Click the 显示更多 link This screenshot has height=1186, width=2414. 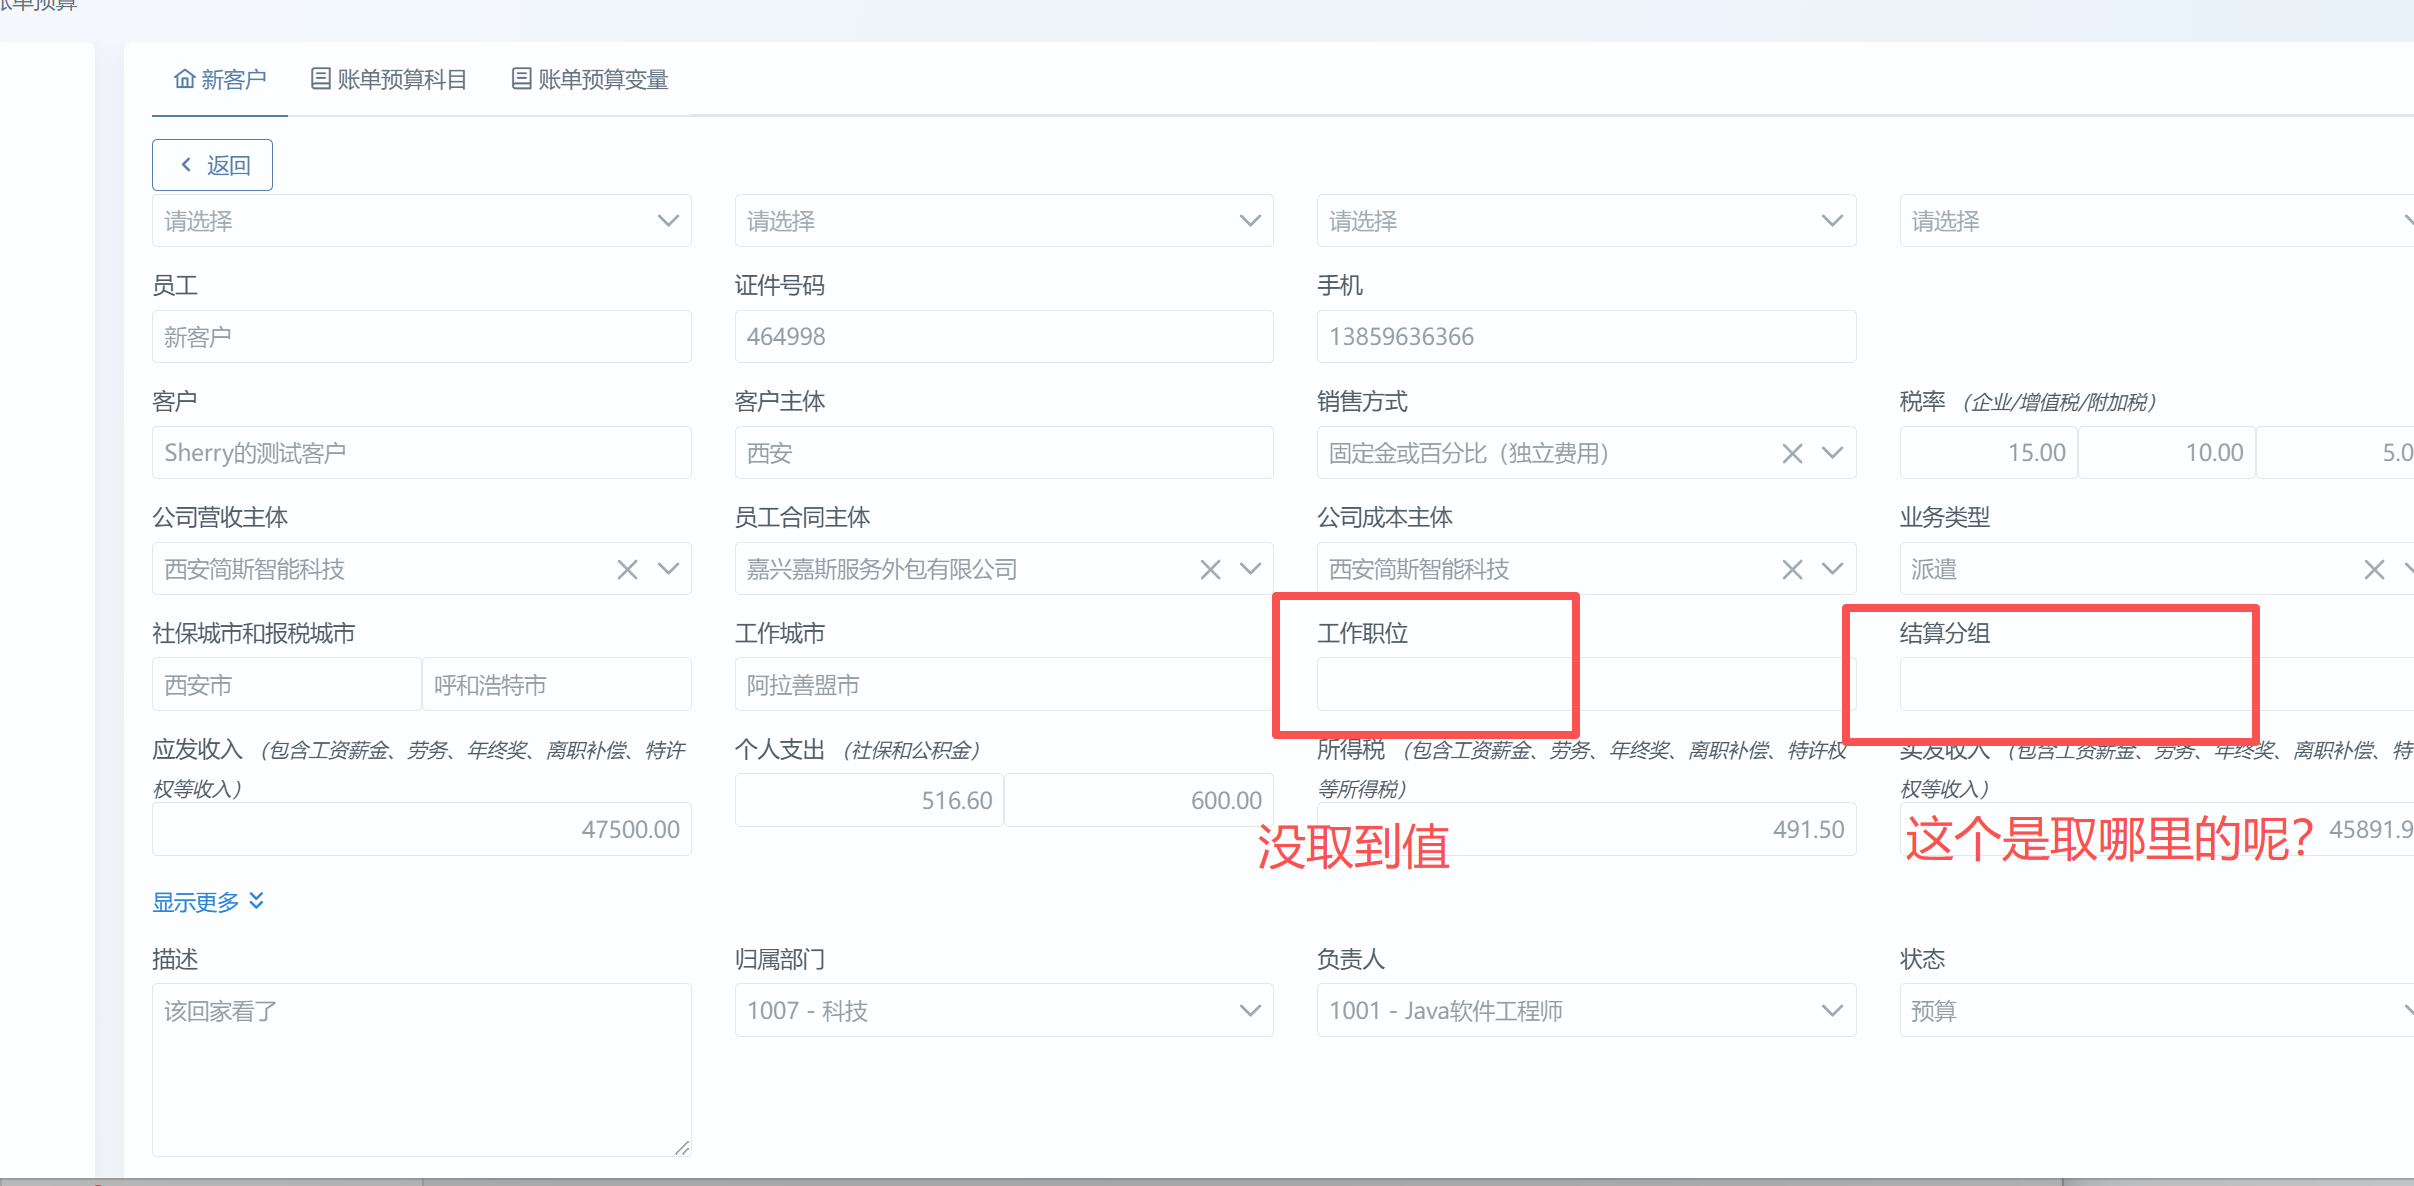pos(196,902)
